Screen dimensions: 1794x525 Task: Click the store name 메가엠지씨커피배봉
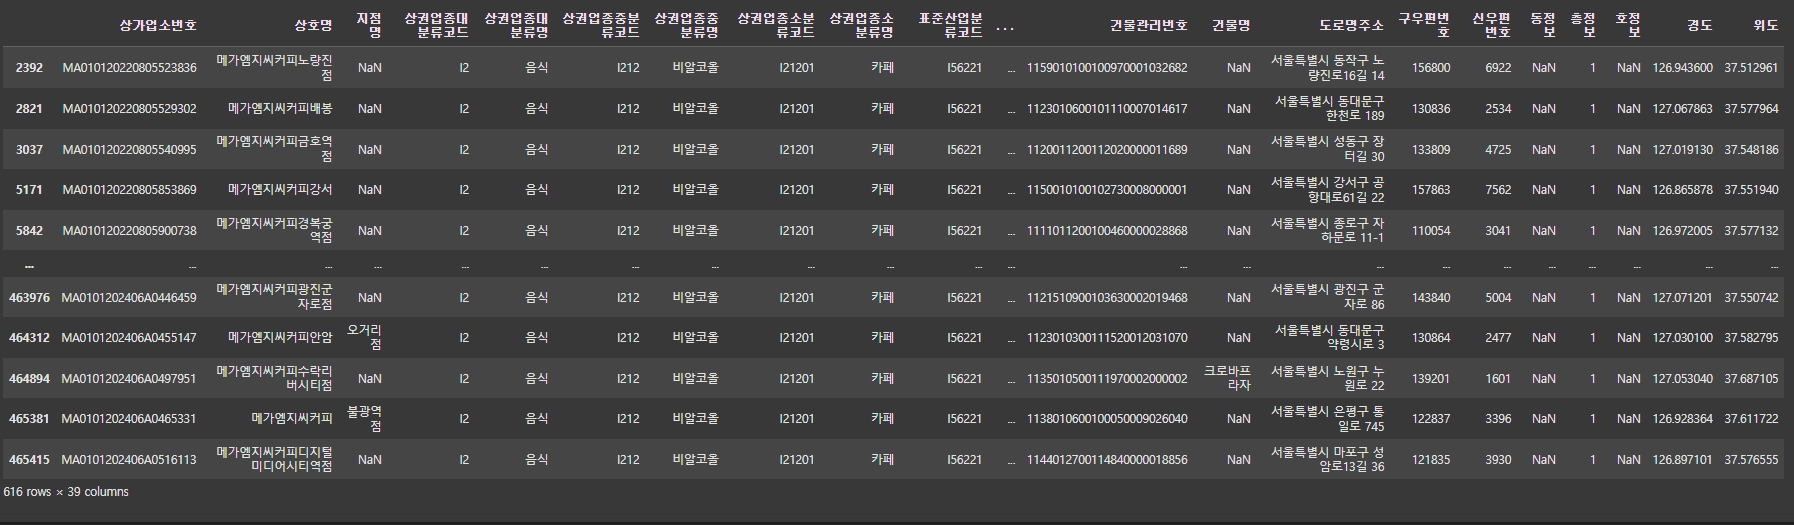(280, 108)
